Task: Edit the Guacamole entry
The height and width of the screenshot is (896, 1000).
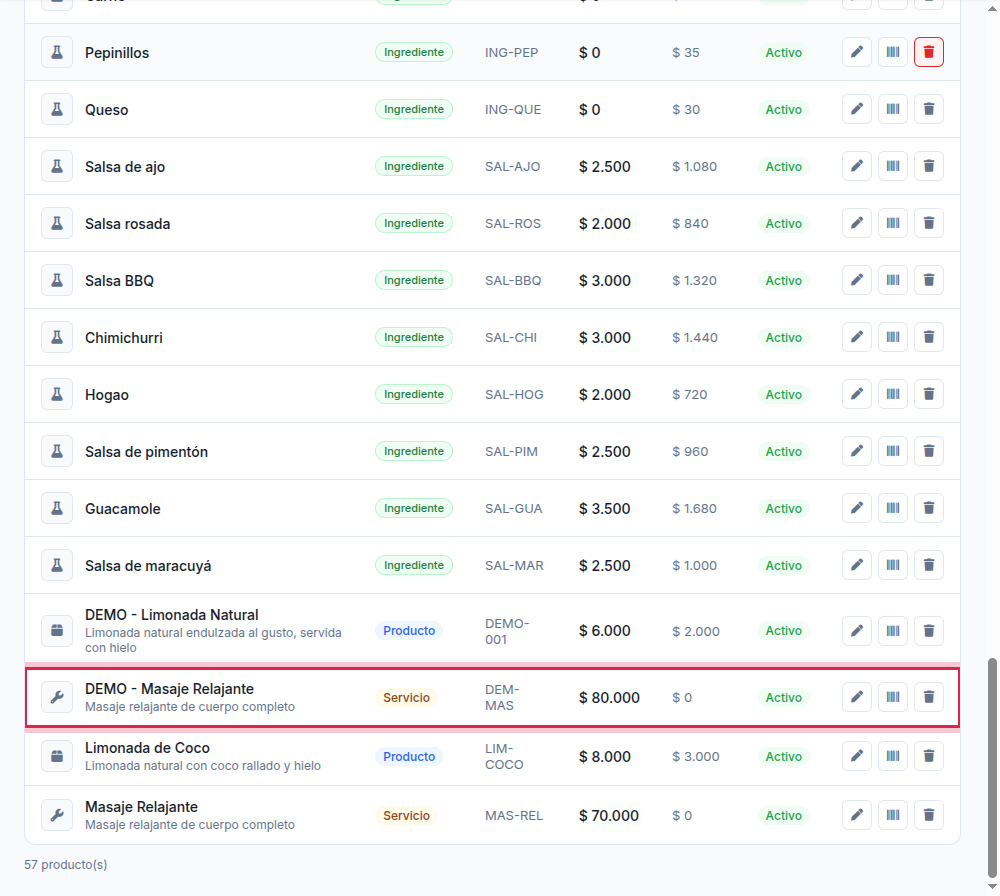Action: coord(857,508)
